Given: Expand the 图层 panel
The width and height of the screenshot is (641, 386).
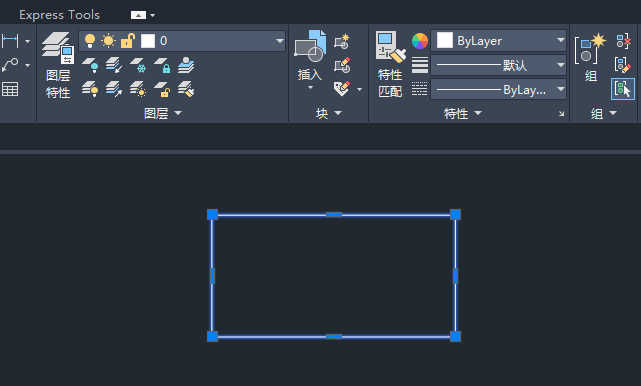Looking at the screenshot, I should pyautogui.click(x=162, y=113).
